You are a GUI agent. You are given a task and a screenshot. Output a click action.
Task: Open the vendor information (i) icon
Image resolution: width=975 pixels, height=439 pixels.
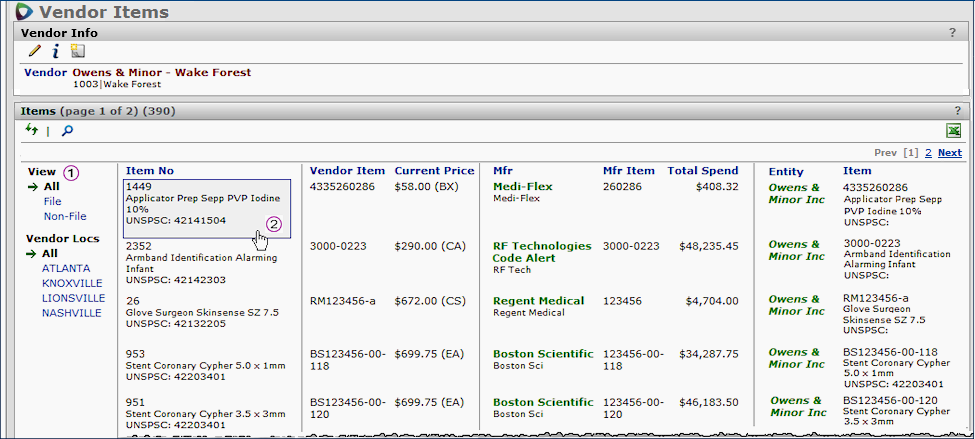click(x=56, y=51)
